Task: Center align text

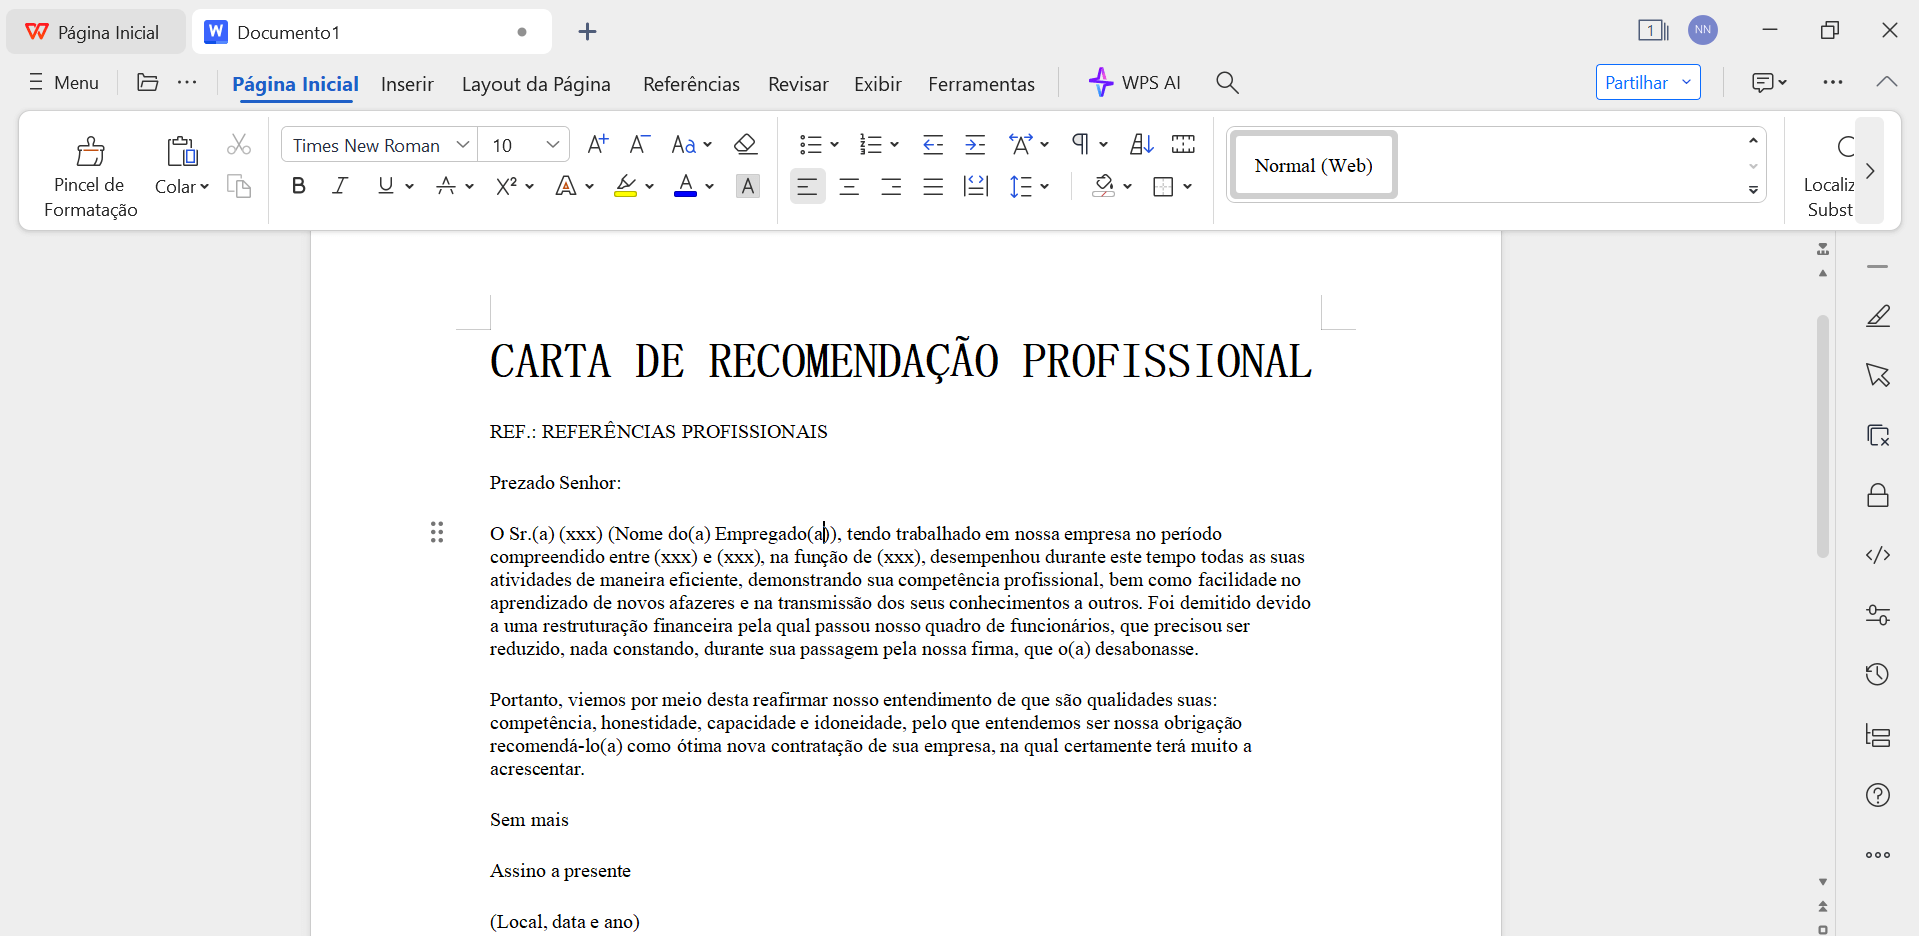Action: pos(849,186)
